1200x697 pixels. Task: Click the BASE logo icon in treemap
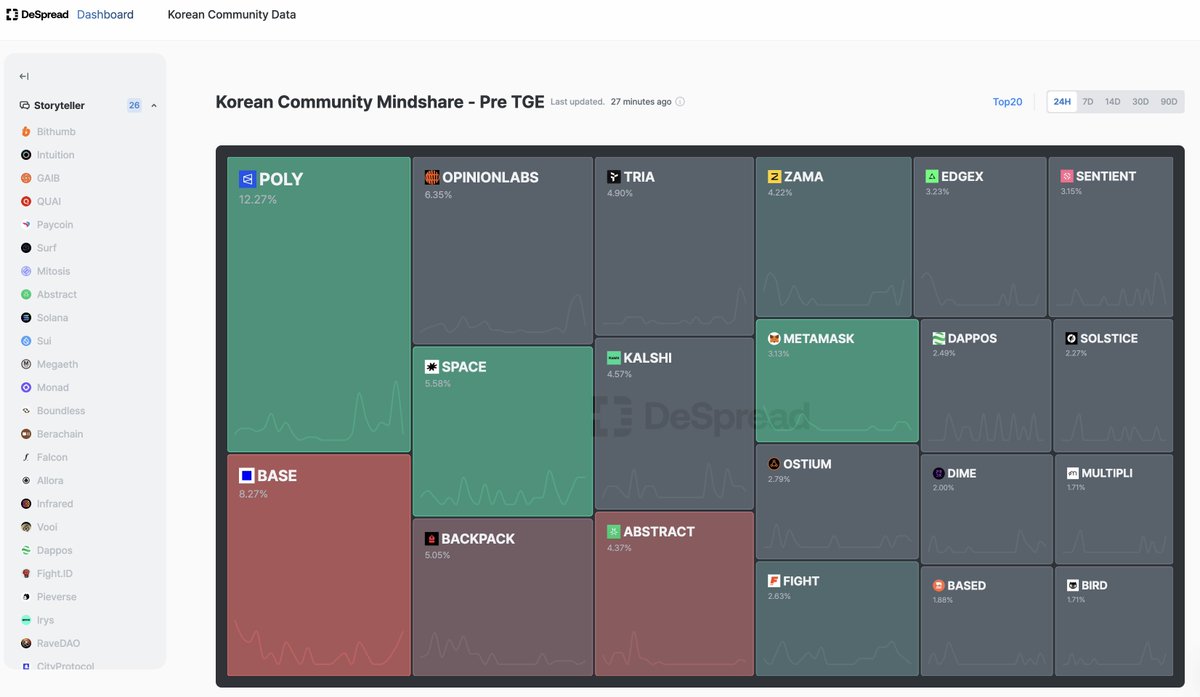coord(246,476)
